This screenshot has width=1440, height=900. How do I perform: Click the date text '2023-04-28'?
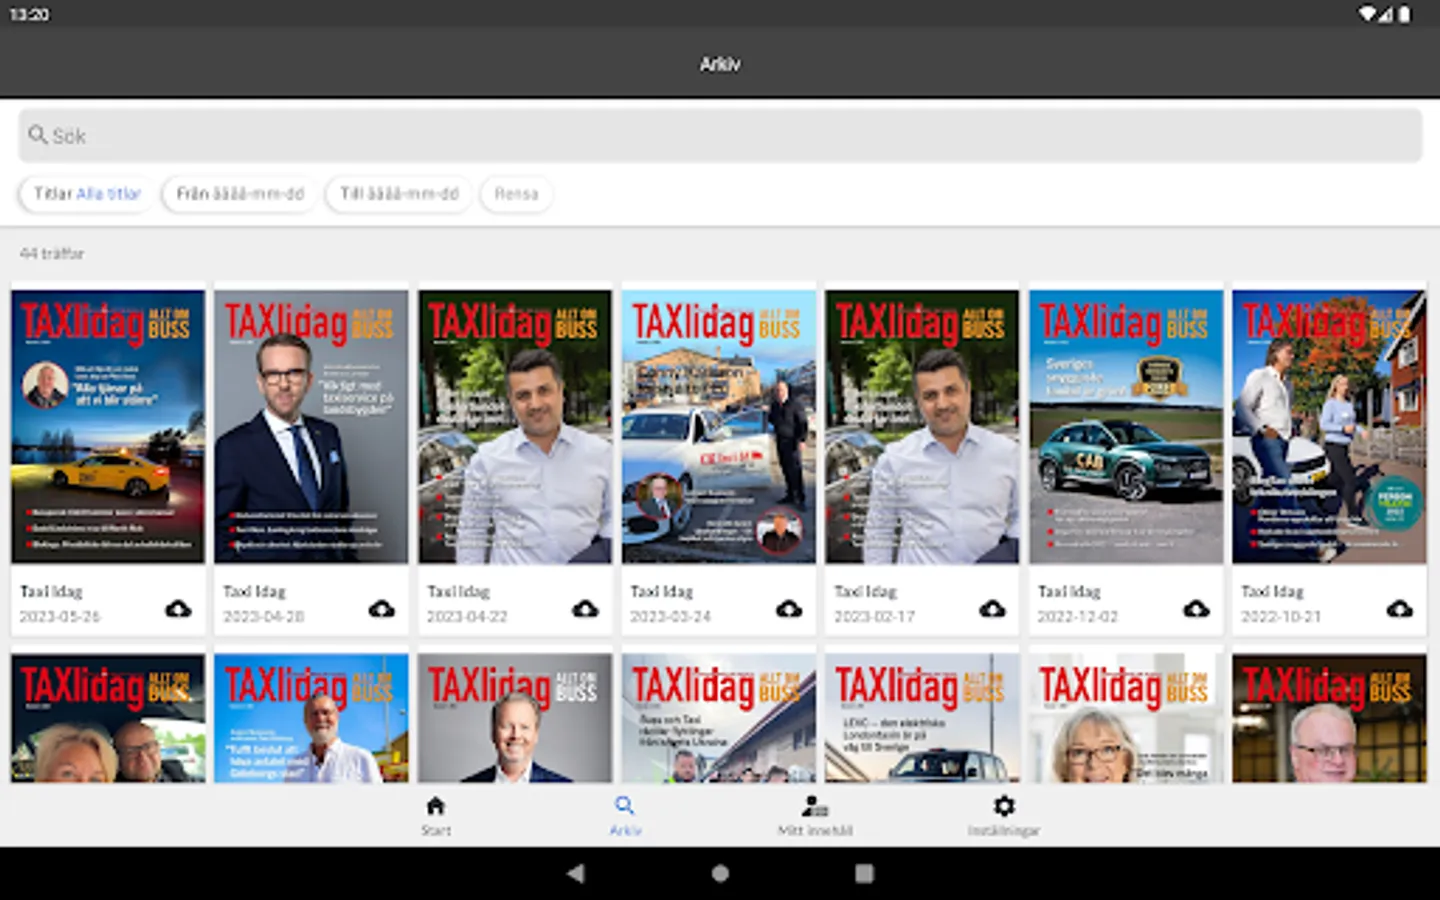(x=264, y=617)
